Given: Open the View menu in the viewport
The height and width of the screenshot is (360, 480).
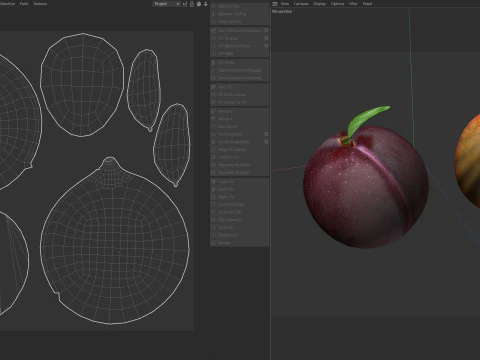Looking at the screenshot, I should click(x=285, y=4).
